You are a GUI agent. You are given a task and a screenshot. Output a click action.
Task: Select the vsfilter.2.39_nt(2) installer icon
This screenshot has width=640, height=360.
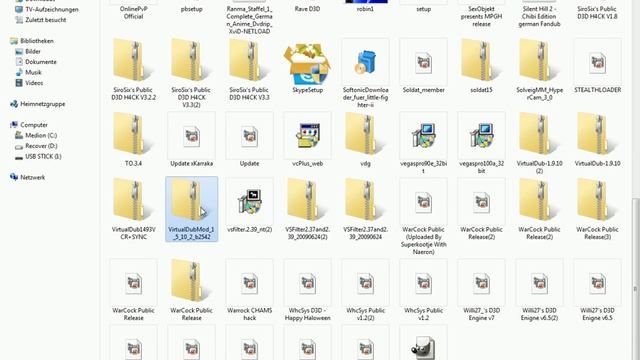pyautogui.click(x=249, y=202)
